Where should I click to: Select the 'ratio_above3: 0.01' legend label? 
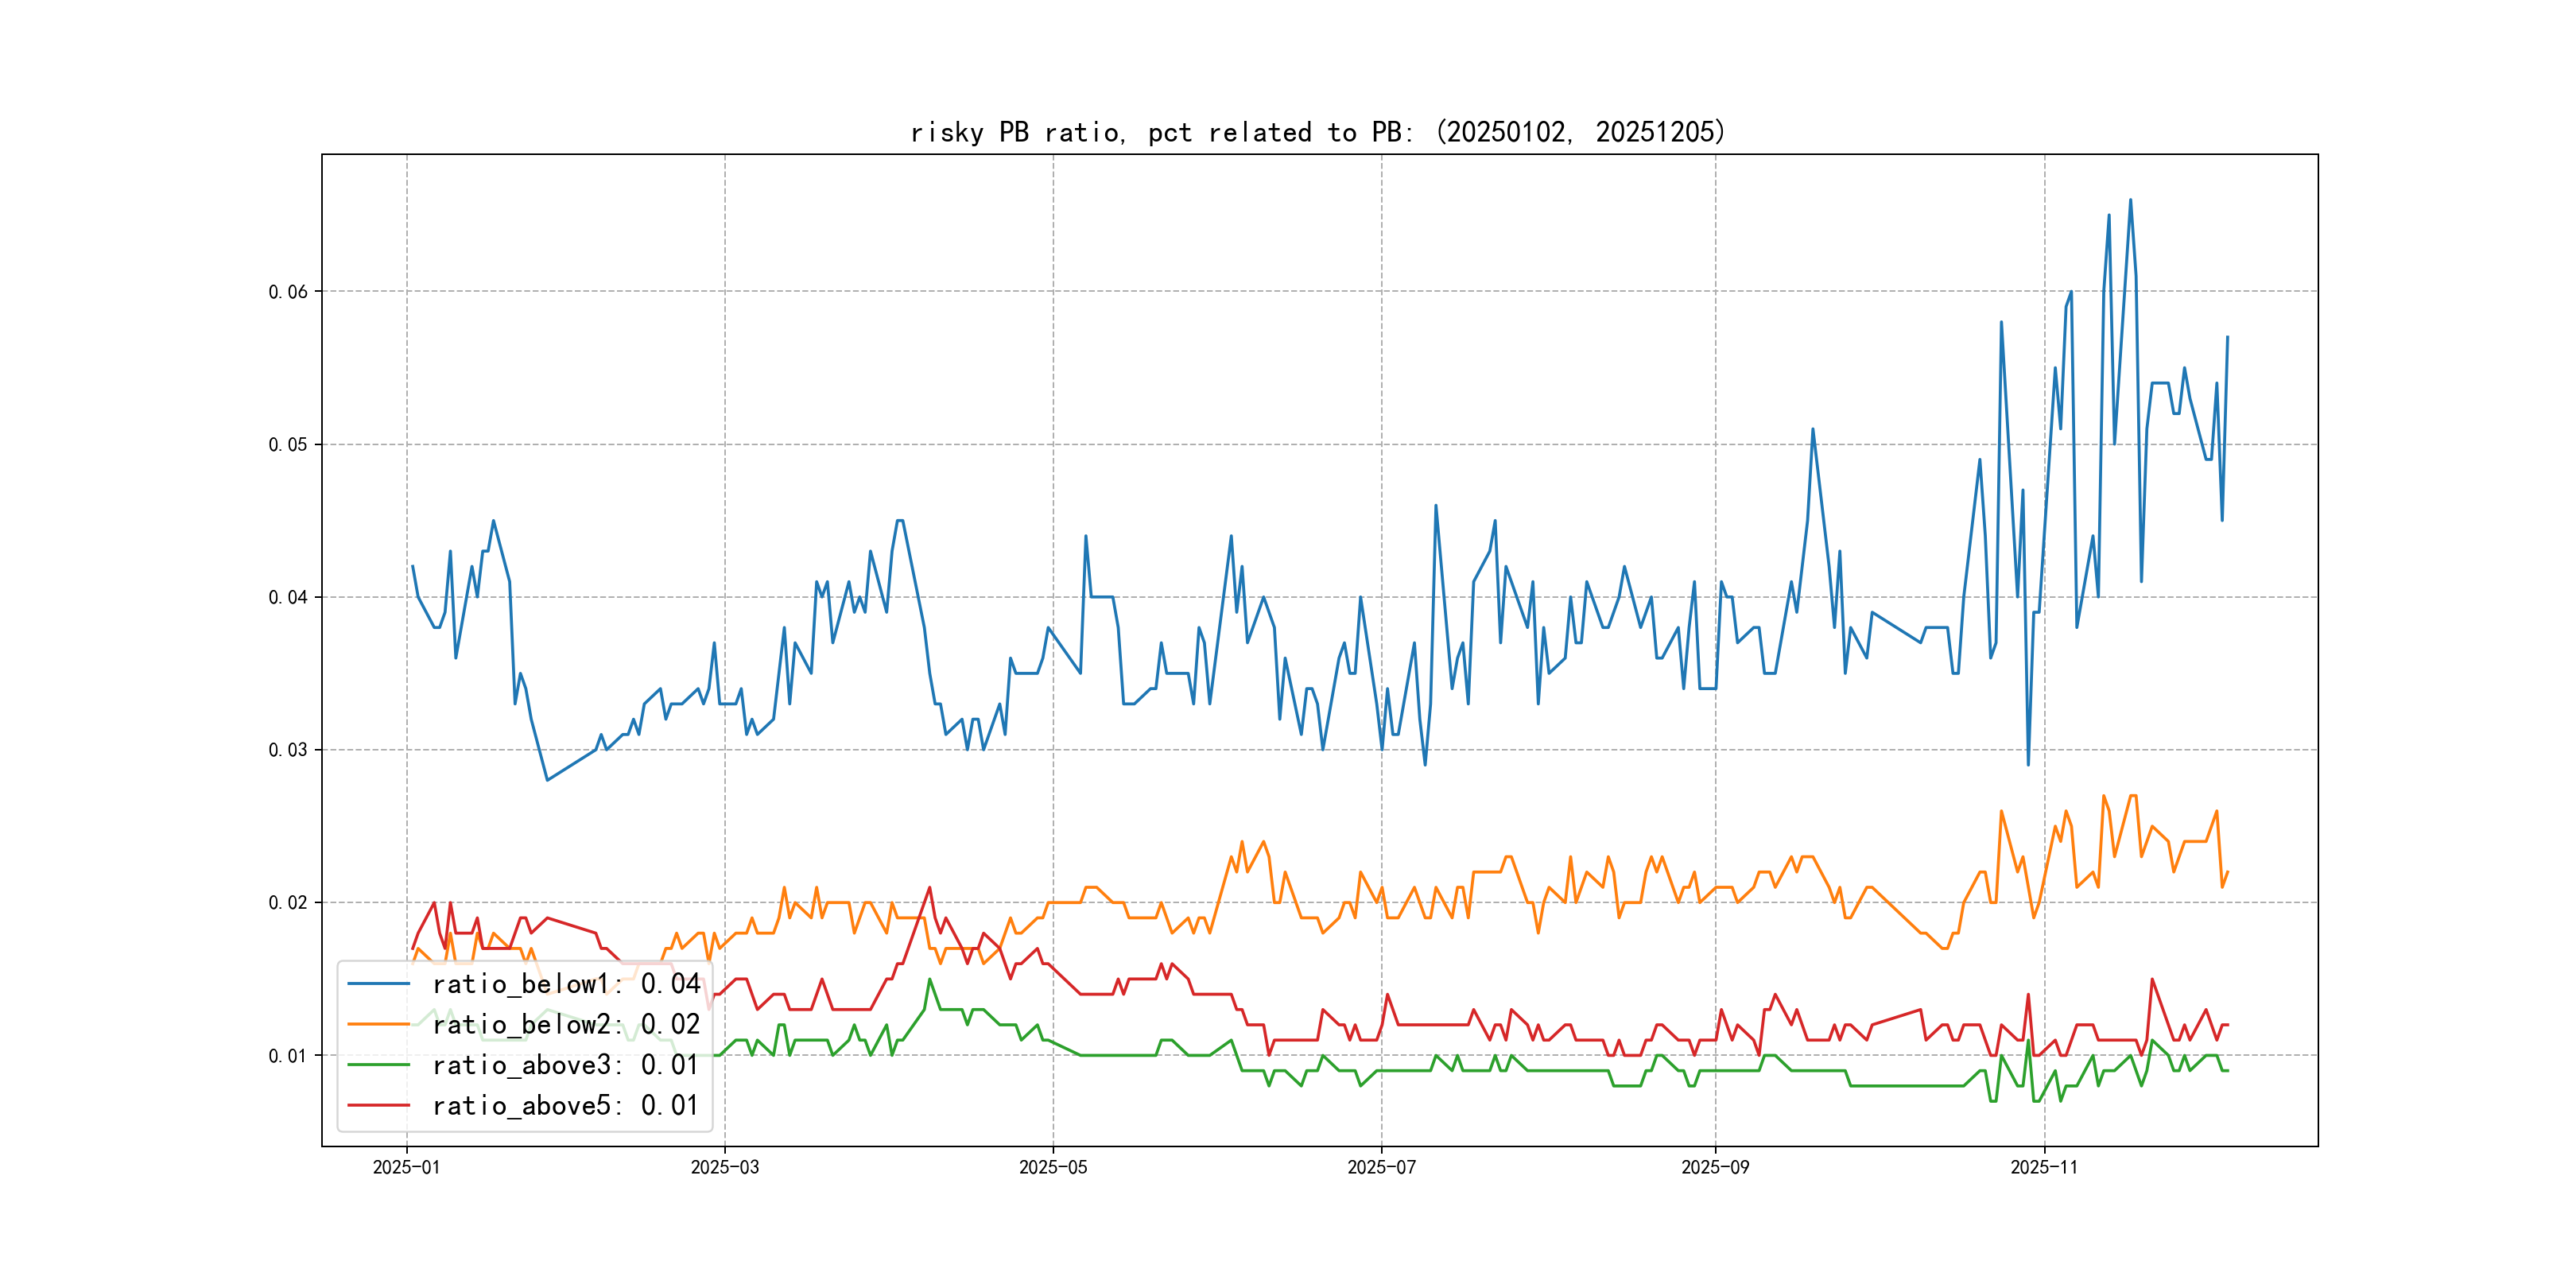566,1065
